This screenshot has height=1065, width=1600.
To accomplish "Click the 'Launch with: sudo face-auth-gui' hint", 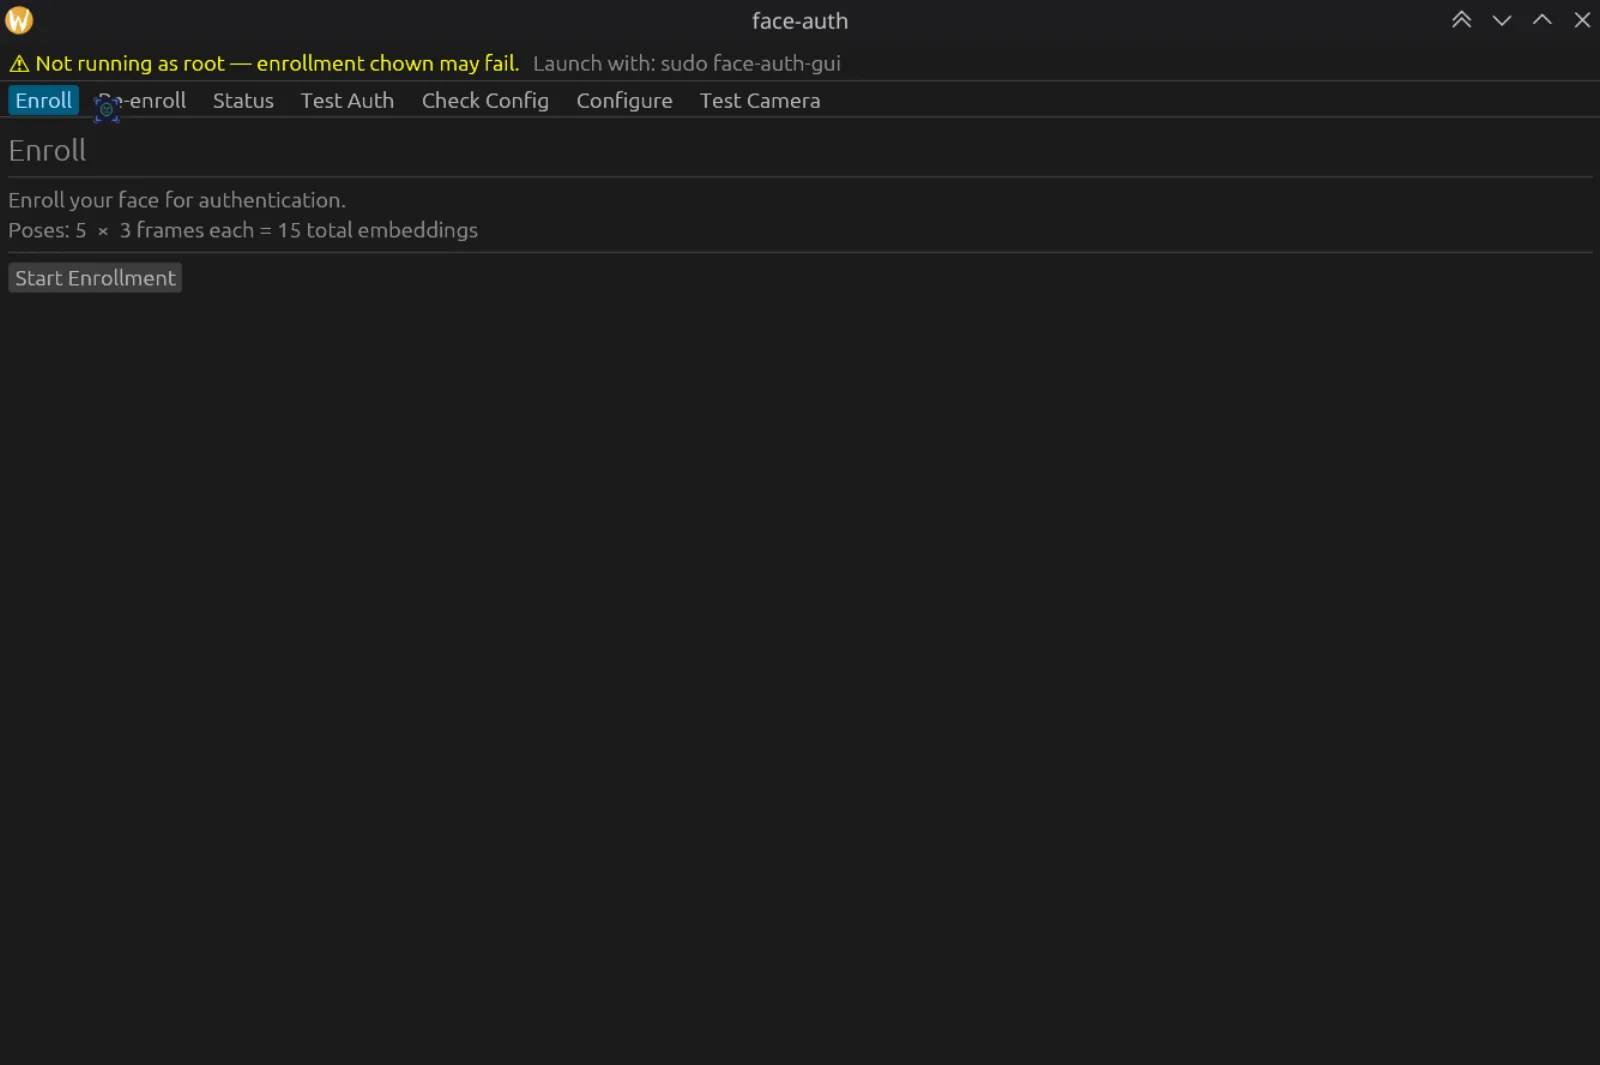I will click(686, 64).
